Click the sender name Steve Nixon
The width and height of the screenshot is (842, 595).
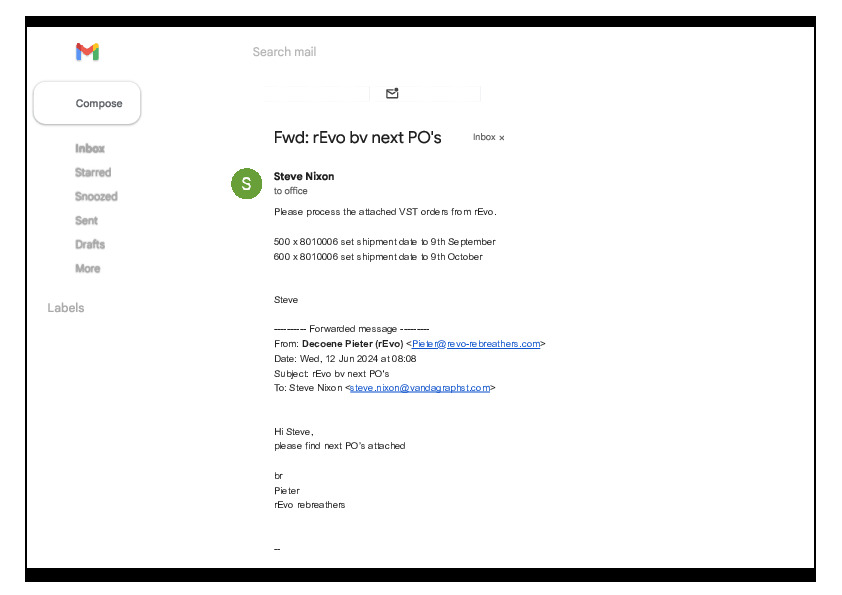pyautogui.click(x=304, y=176)
